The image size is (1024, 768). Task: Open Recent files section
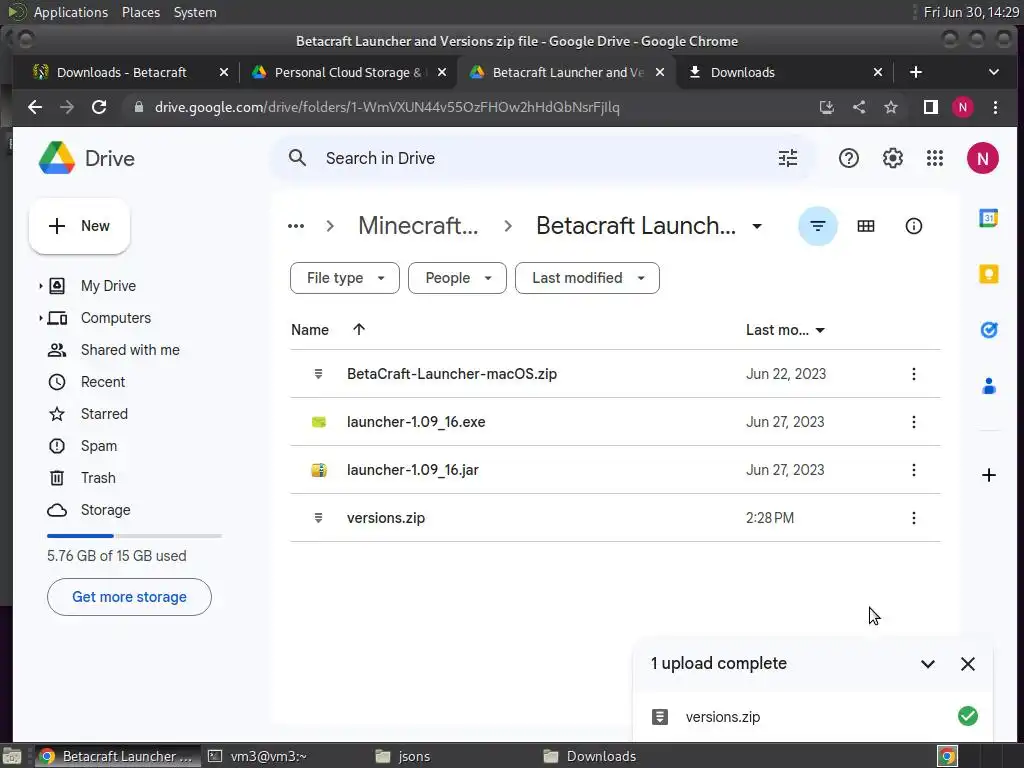pos(103,382)
